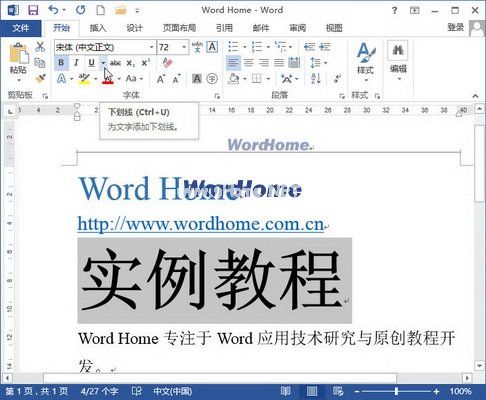The image size is (486, 400).
Task: Toggle Superscript formatting
Action: [x=146, y=62]
